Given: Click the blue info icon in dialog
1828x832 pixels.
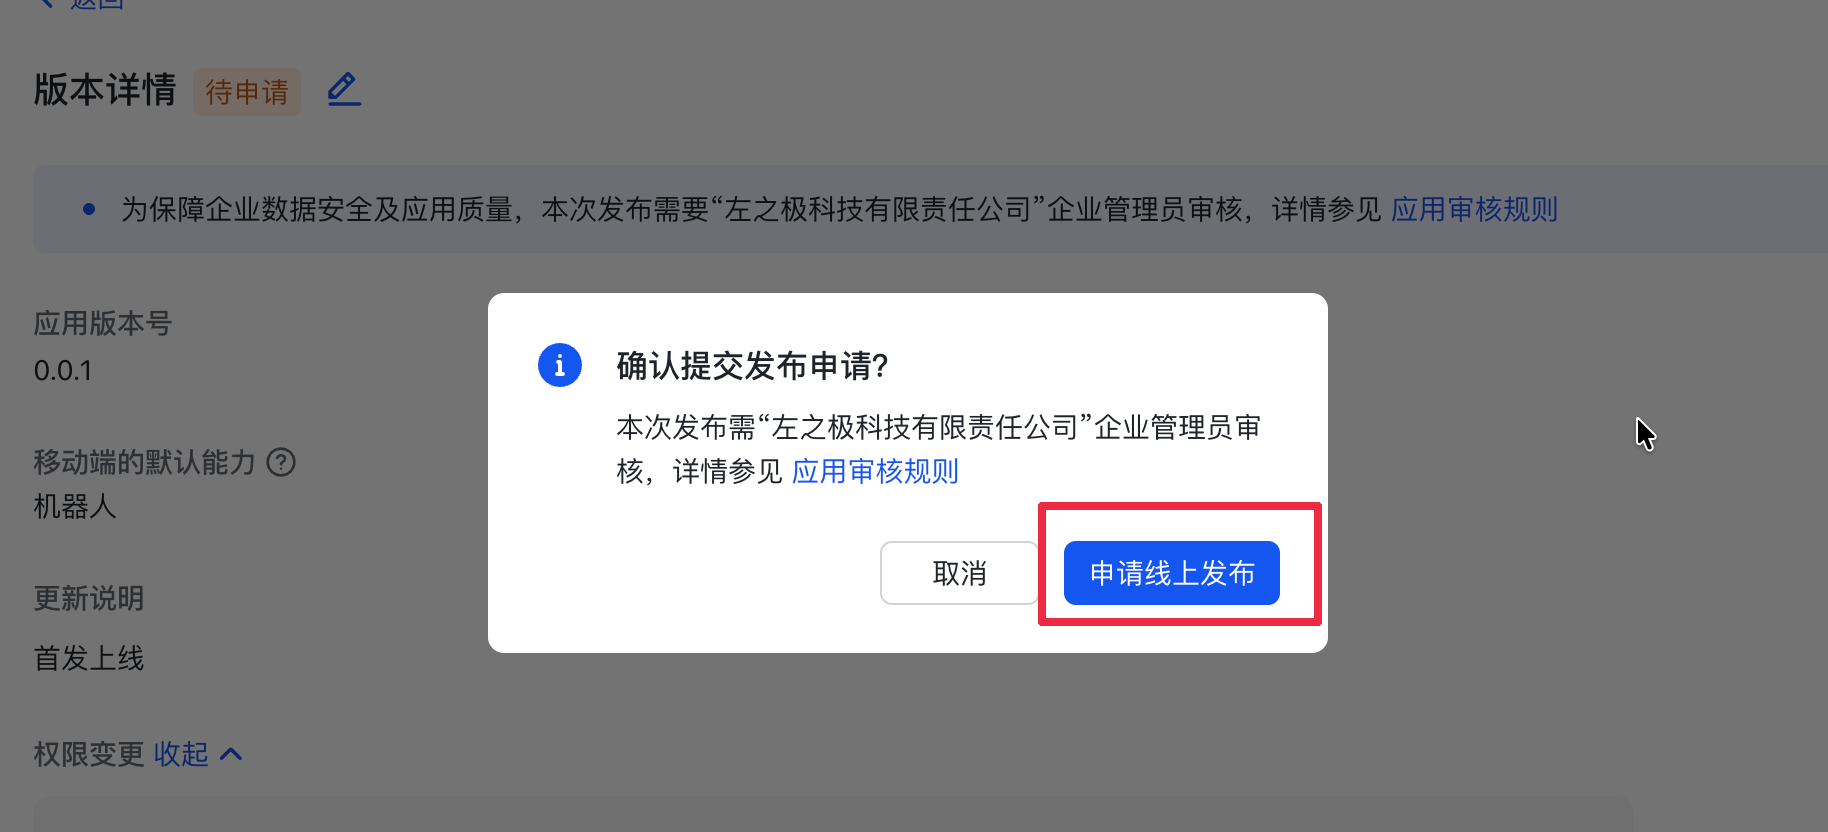Looking at the screenshot, I should (x=560, y=365).
